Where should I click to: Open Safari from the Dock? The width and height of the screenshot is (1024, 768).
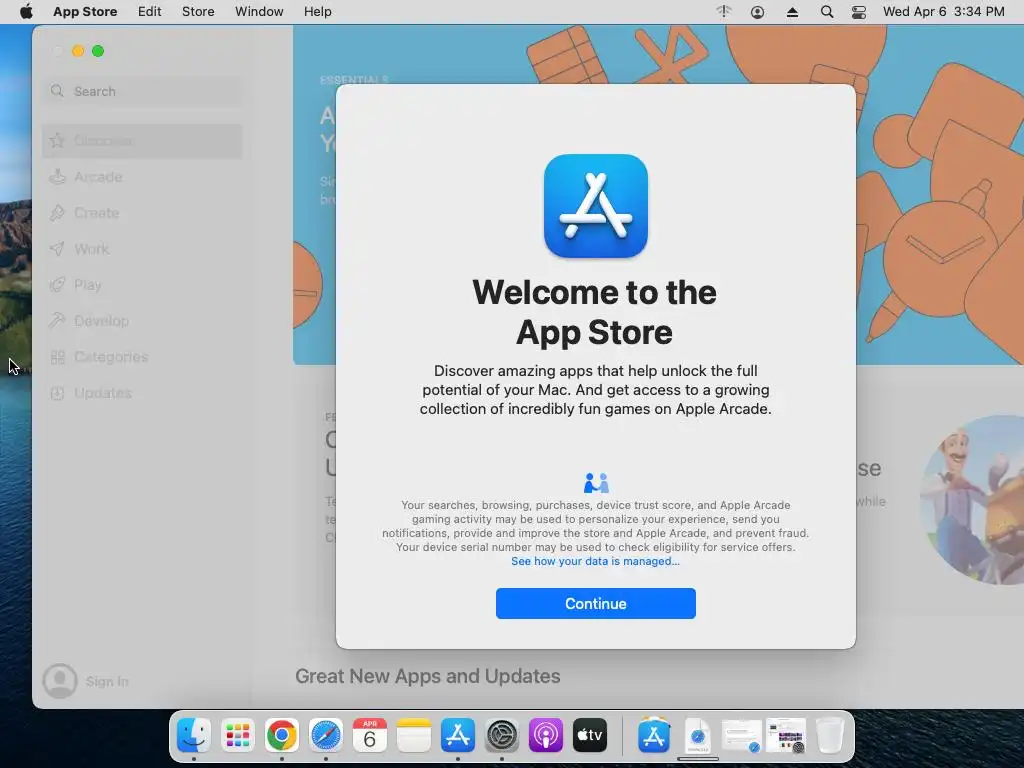(x=326, y=735)
